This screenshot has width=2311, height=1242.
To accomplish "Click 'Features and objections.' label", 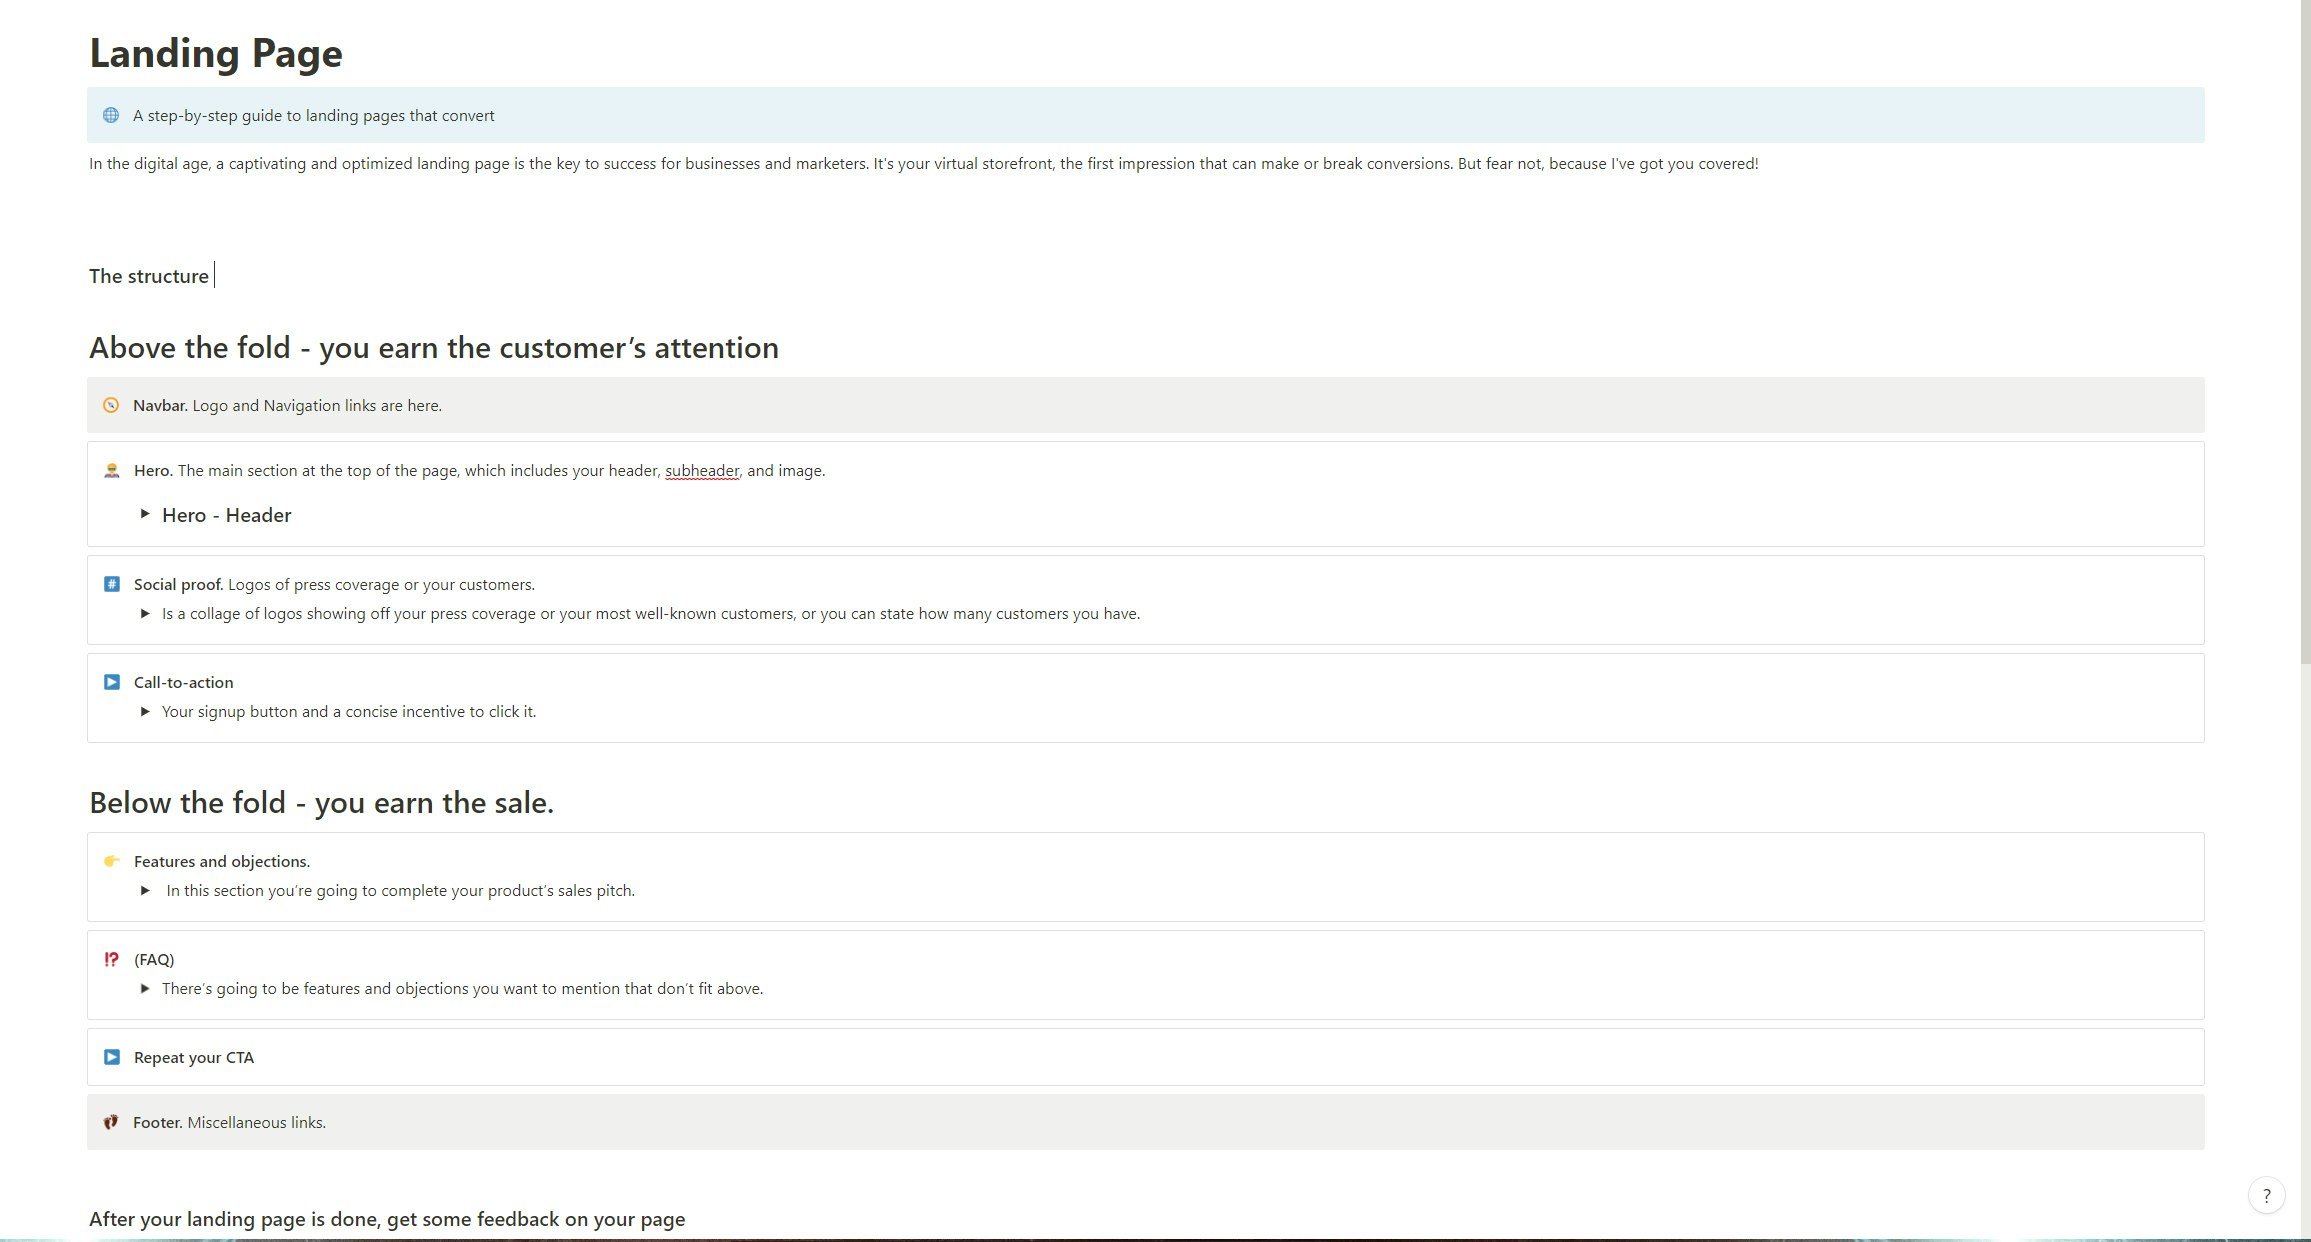I will pos(222,861).
